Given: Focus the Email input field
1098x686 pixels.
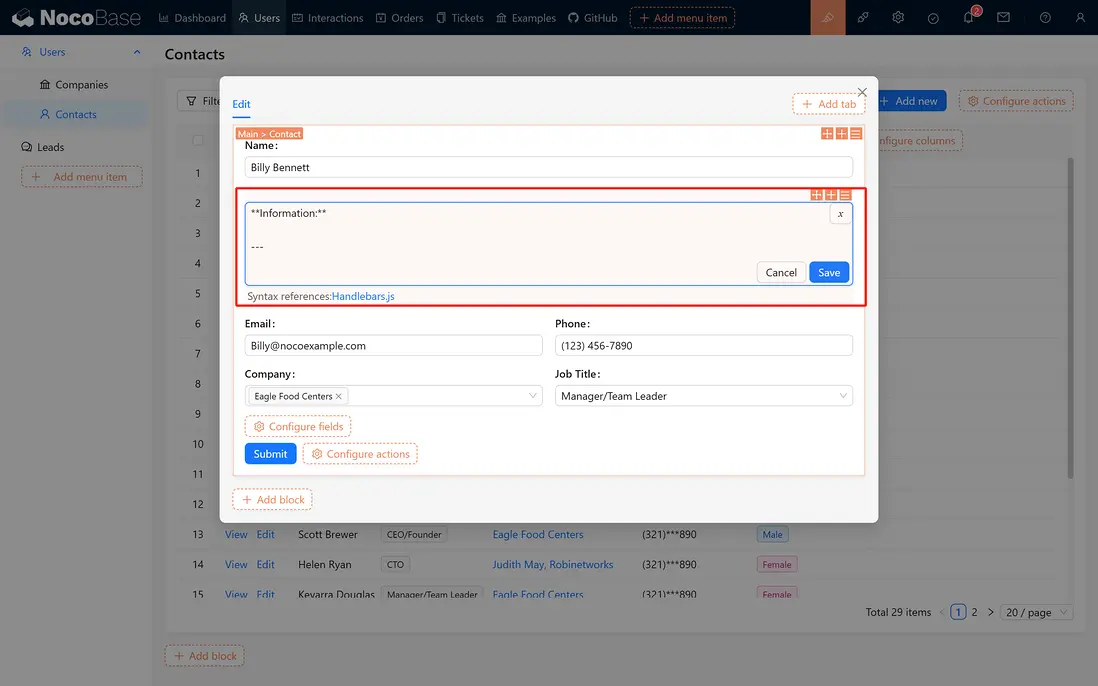Looking at the screenshot, I should pyautogui.click(x=394, y=345).
